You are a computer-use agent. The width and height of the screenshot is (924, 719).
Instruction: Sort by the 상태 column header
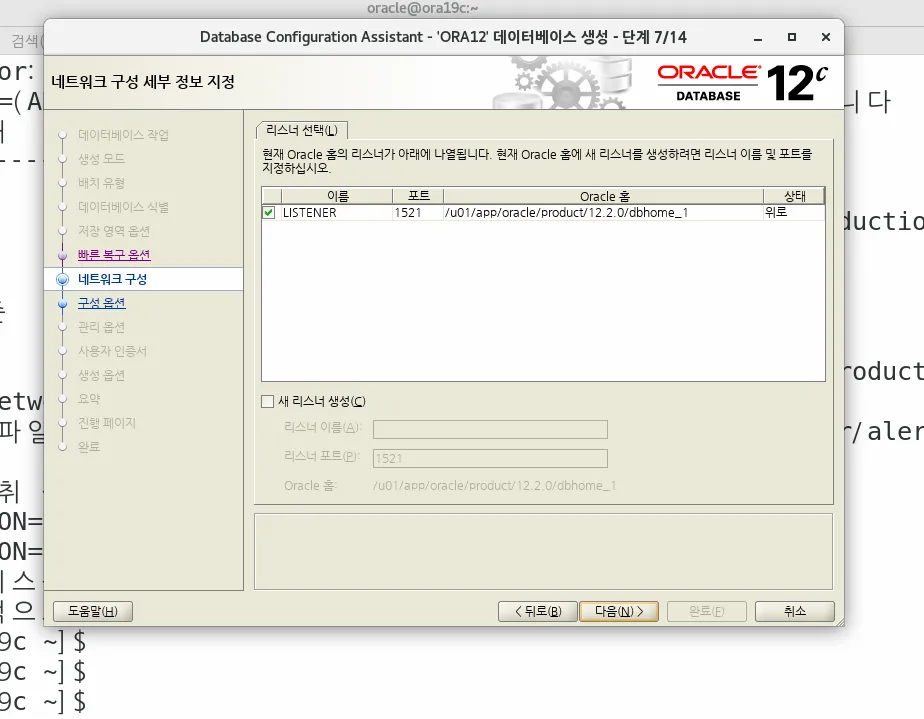[x=794, y=196]
